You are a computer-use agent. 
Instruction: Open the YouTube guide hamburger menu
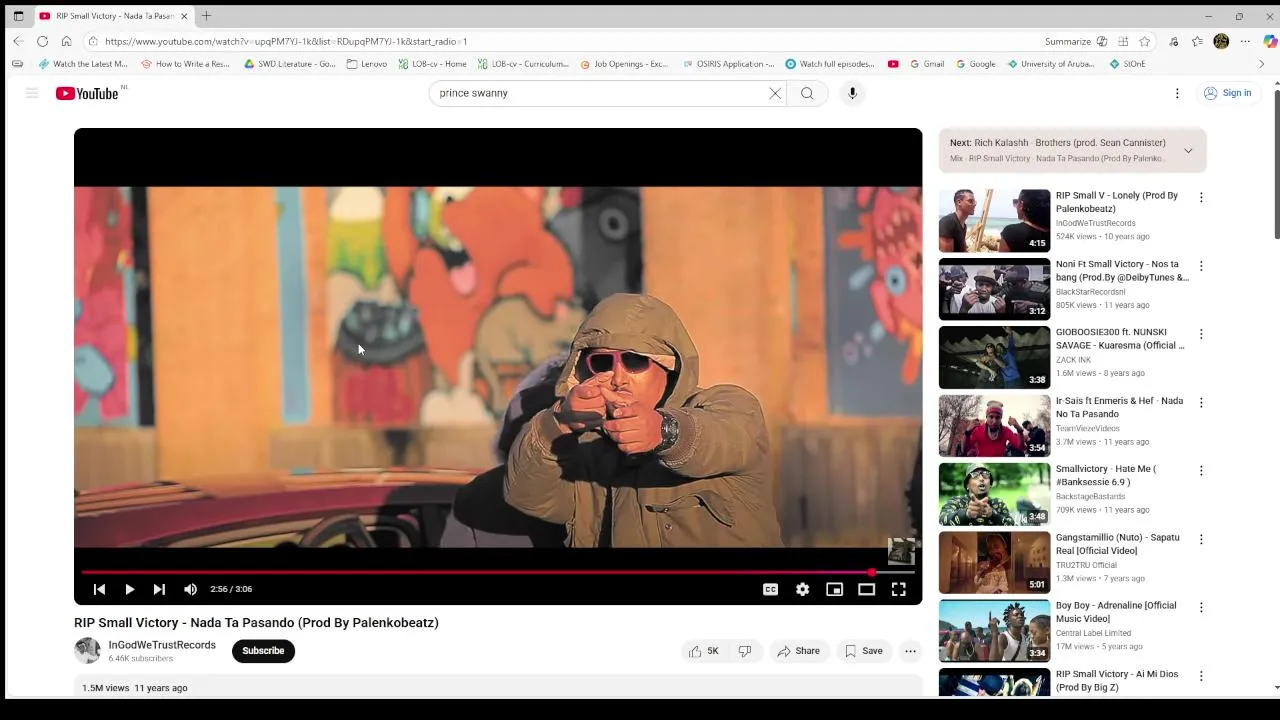(x=32, y=93)
